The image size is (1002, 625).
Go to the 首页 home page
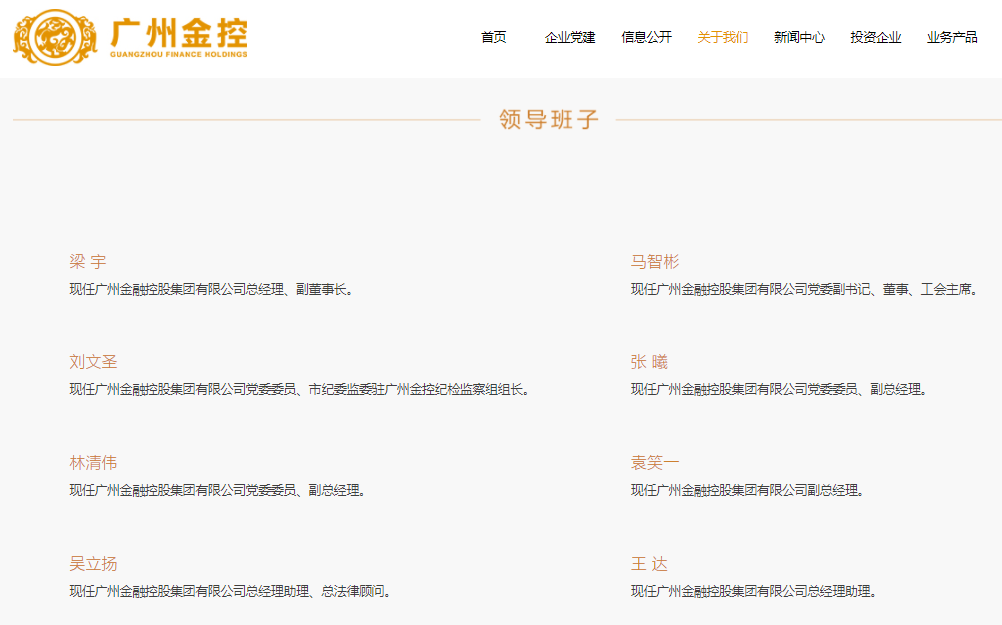pyautogui.click(x=493, y=37)
